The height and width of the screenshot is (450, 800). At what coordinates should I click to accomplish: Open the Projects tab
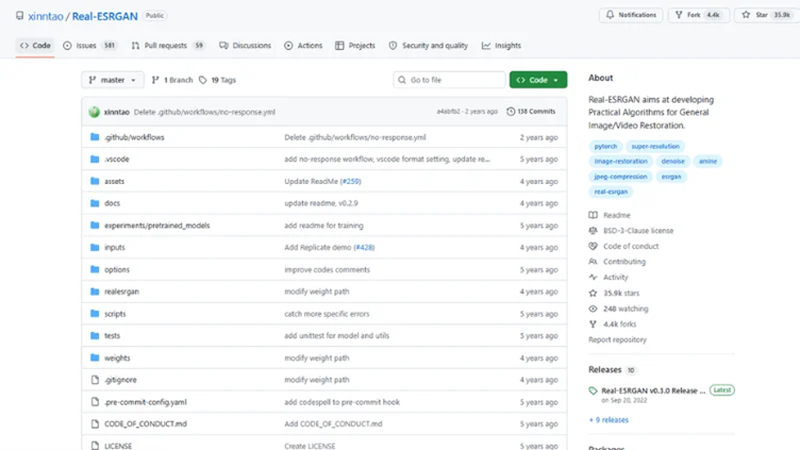pos(355,45)
